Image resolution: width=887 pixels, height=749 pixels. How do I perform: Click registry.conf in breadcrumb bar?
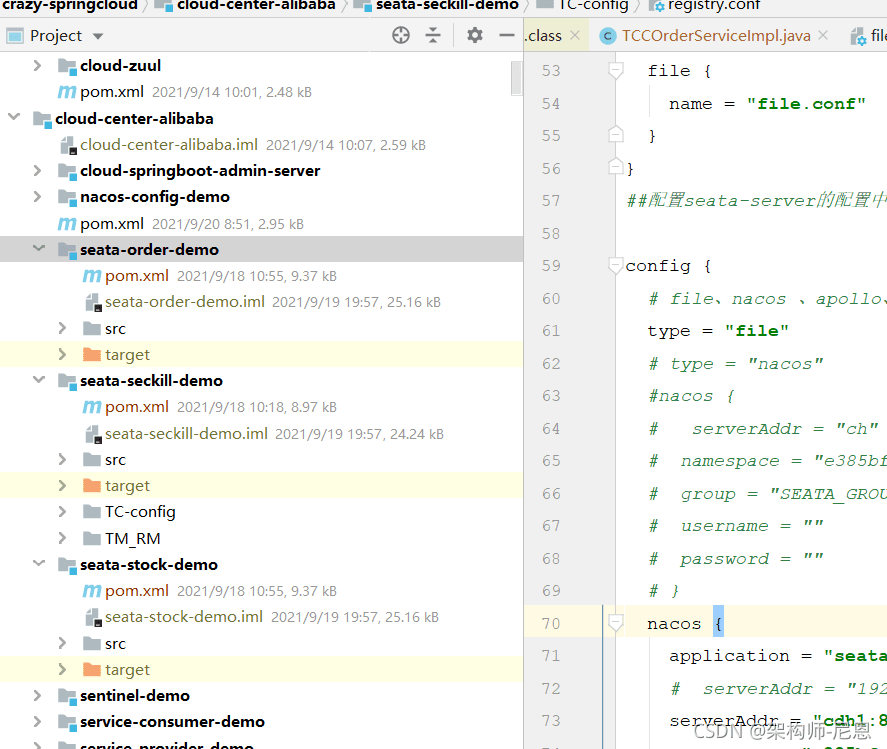click(714, 6)
